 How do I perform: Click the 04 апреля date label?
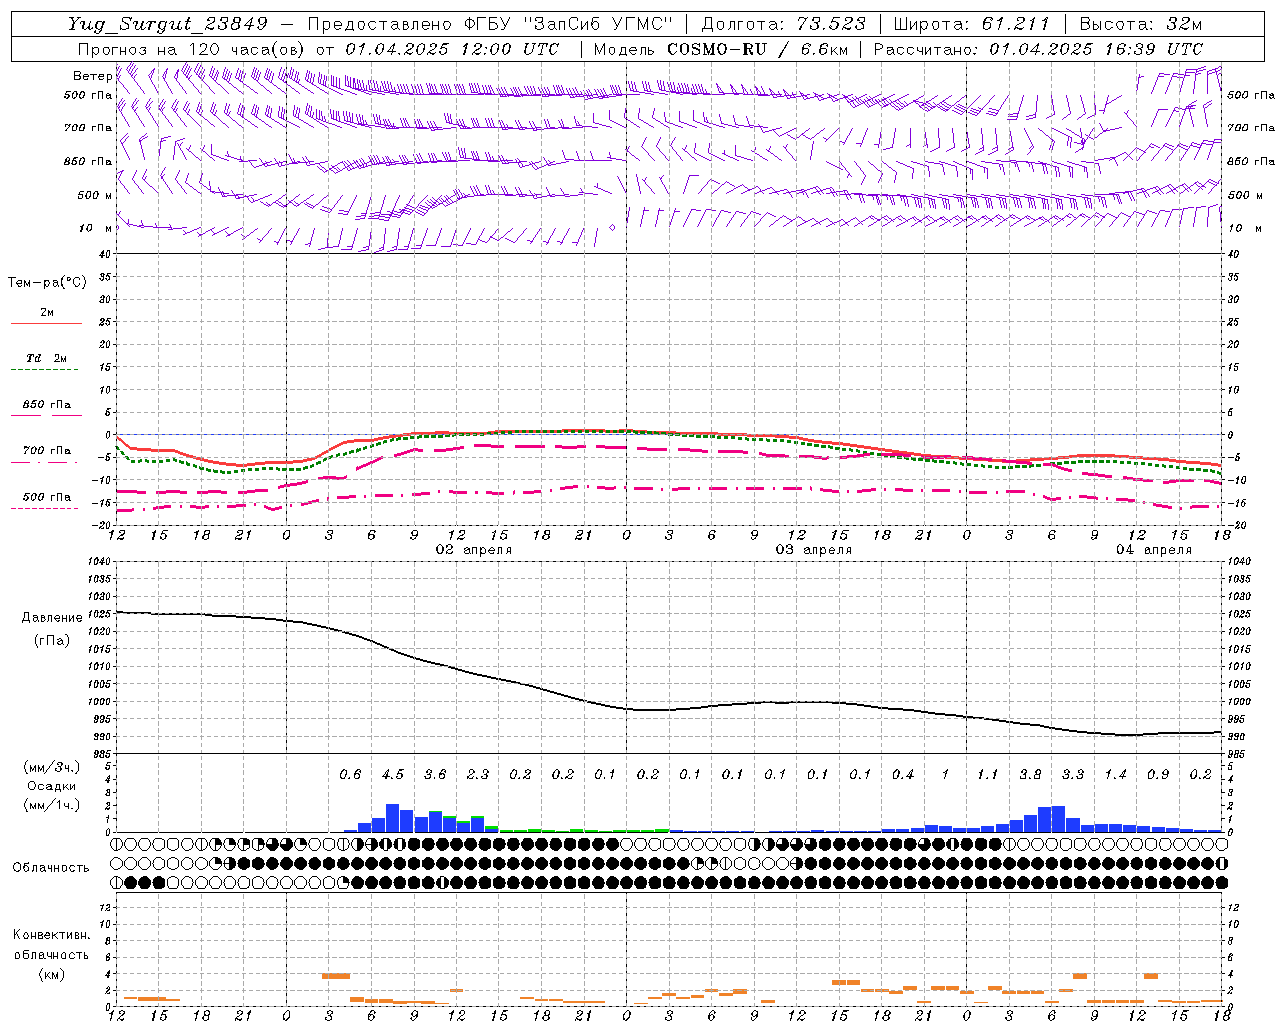[x=1154, y=550]
